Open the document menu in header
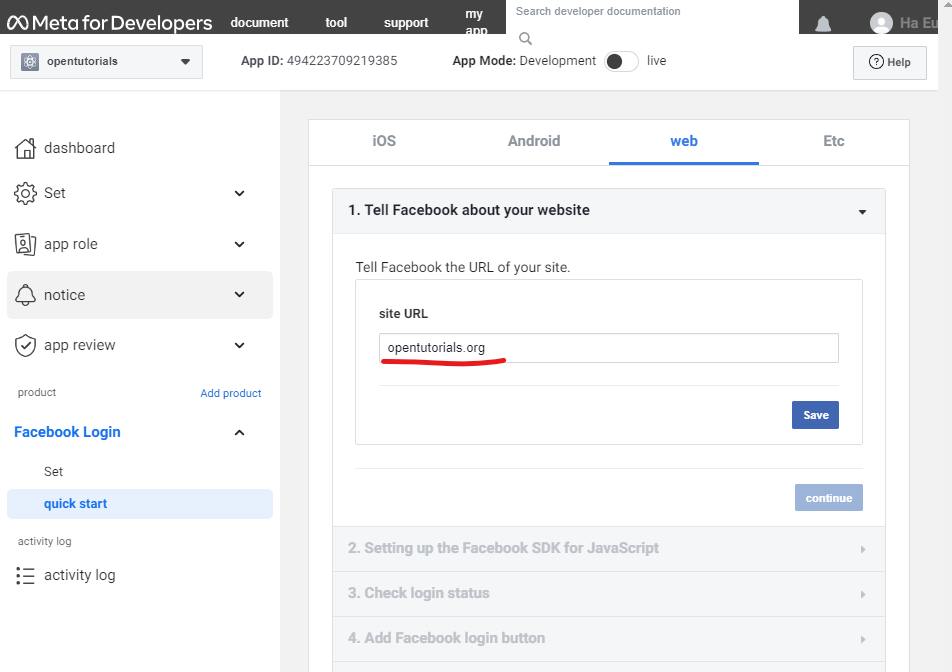Screen dimensions: 952x672 (259, 23)
